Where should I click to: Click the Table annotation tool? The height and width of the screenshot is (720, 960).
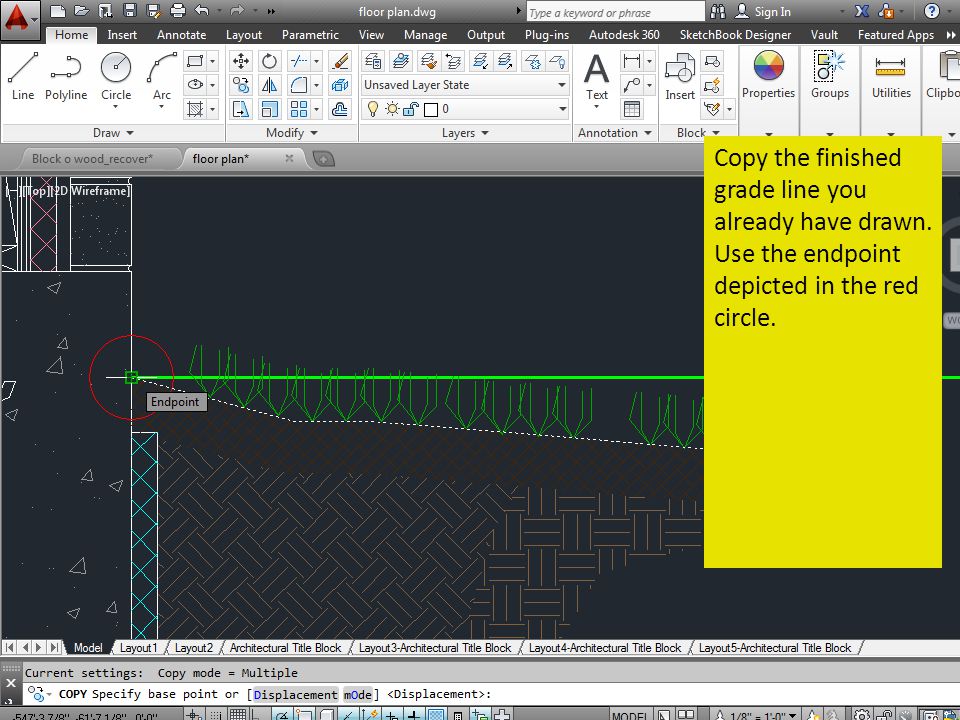631,109
